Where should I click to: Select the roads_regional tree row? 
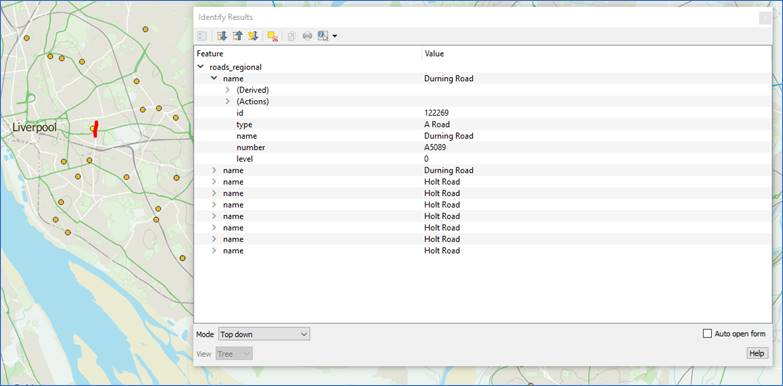(x=482, y=67)
